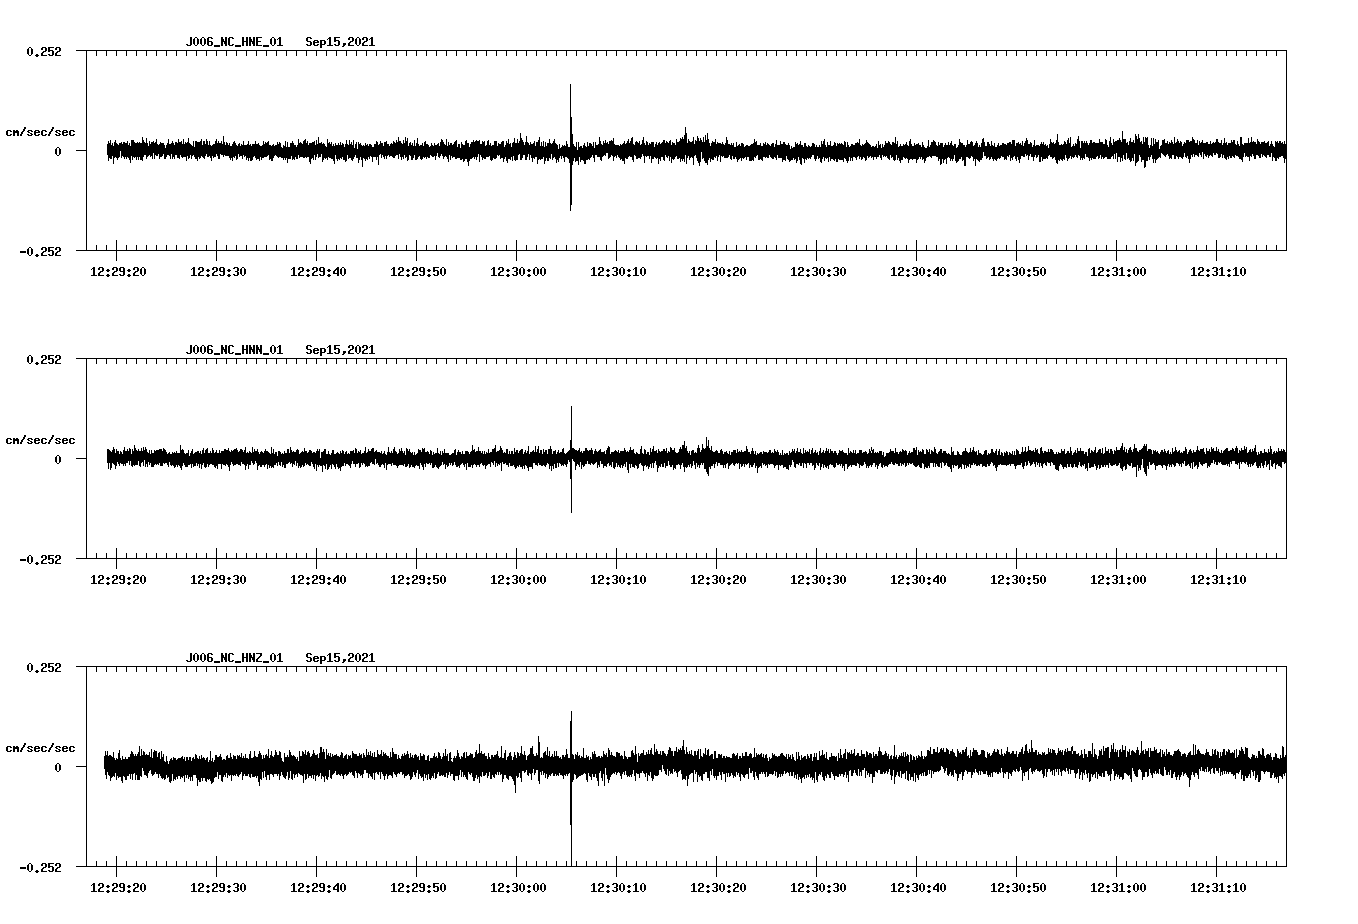The height and width of the screenshot is (924, 1358).
Task: Click the HNN_01 channel title label
Action: click(234, 350)
